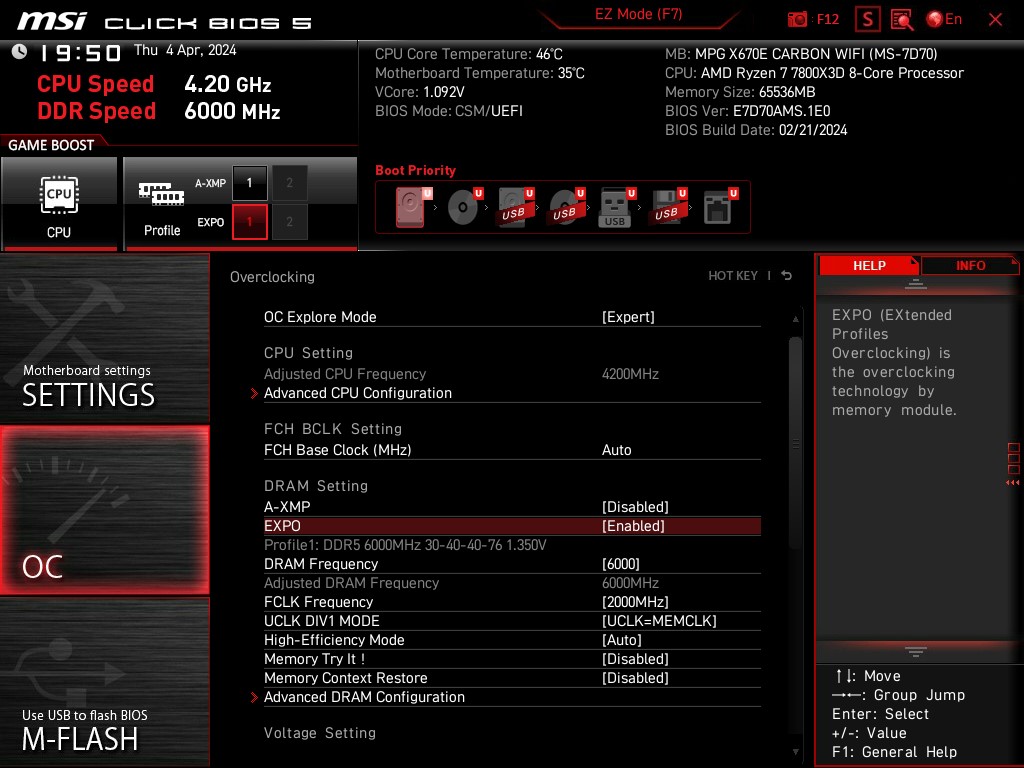Screen dimensions: 1024x768
Task: Select FCH Base Clock (MHz) Auto field
Action: tap(512, 450)
